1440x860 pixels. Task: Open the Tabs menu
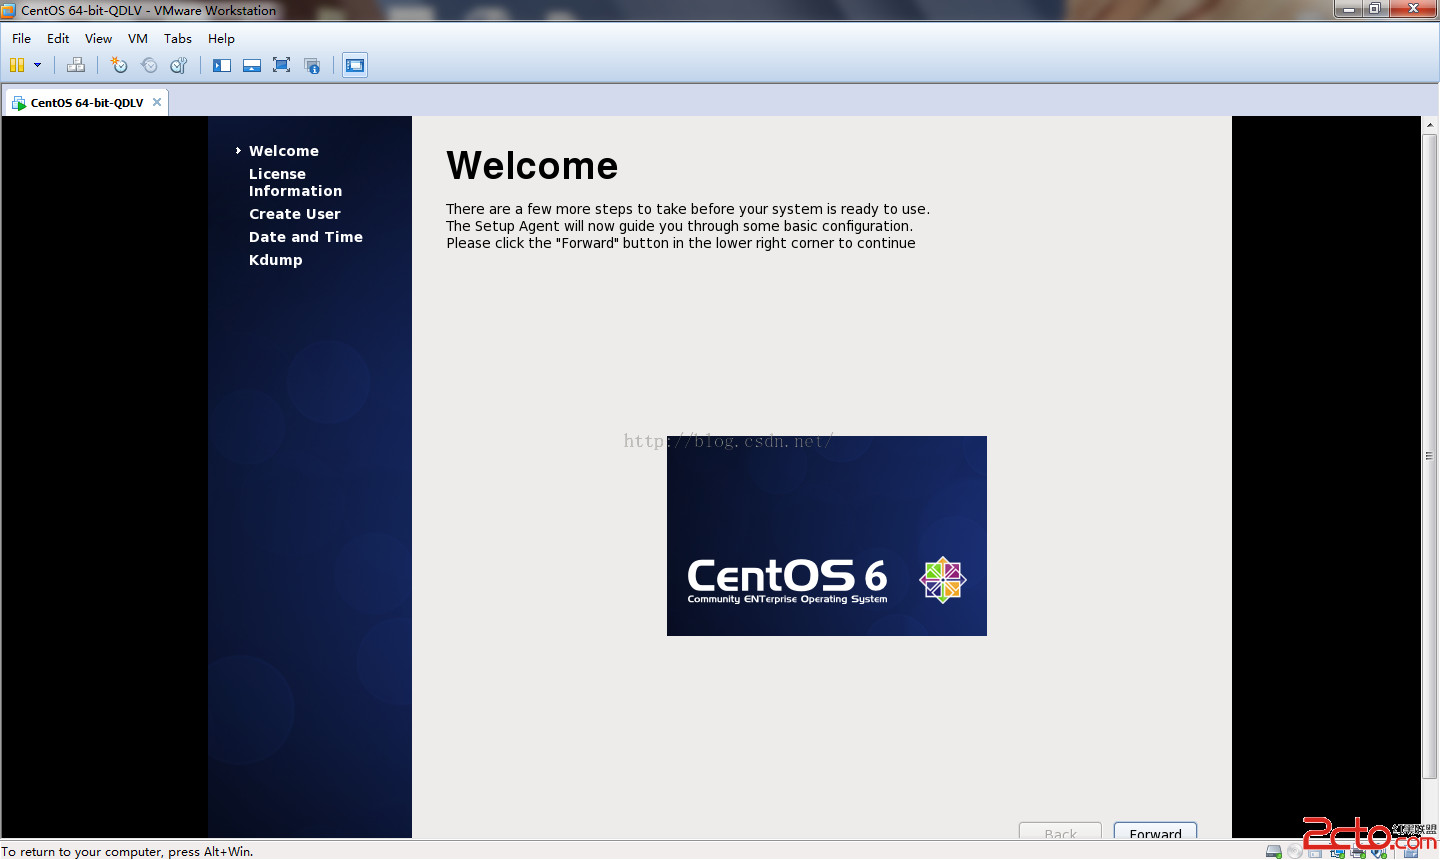coord(178,38)
